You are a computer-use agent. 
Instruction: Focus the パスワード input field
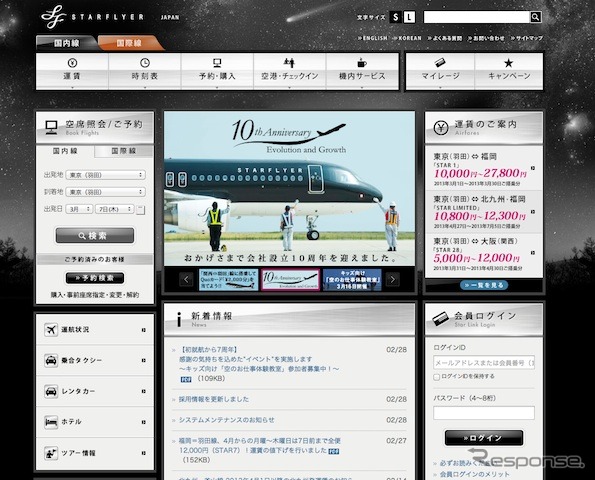[x=484, y=413]
